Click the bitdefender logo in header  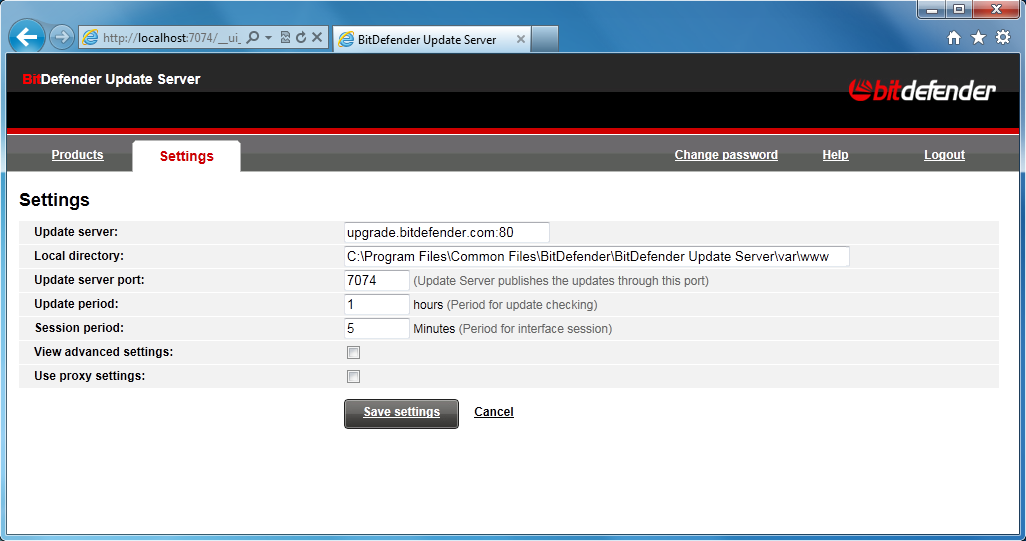point(922,90)
